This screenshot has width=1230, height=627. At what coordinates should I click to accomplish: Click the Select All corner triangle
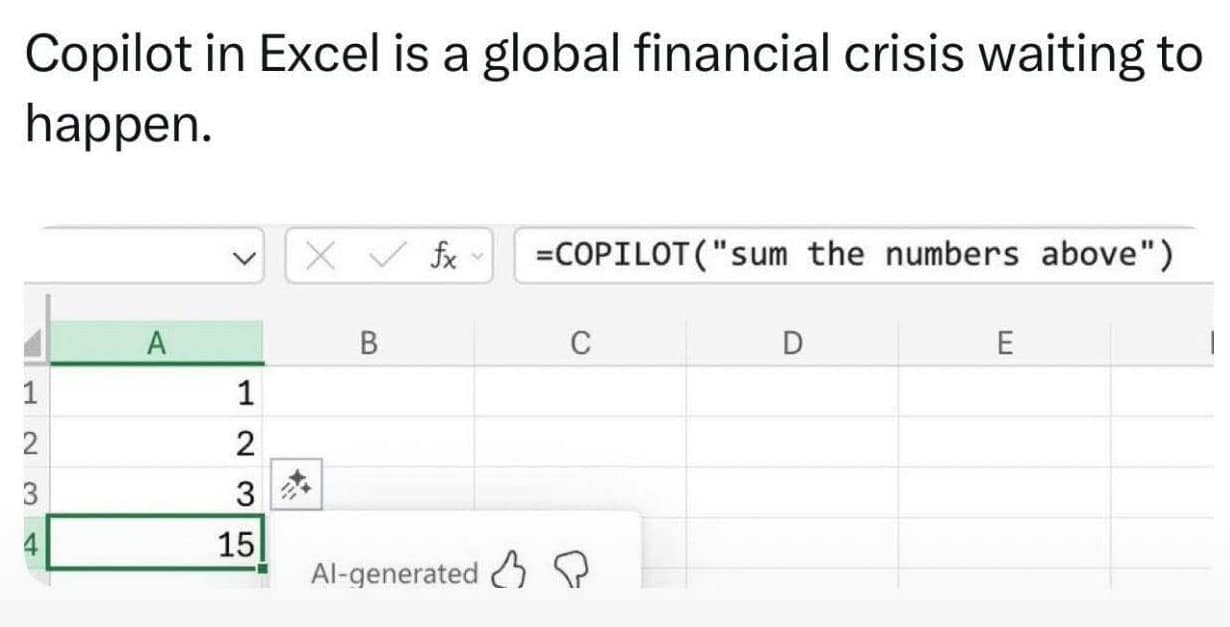(x=33, y=343)
